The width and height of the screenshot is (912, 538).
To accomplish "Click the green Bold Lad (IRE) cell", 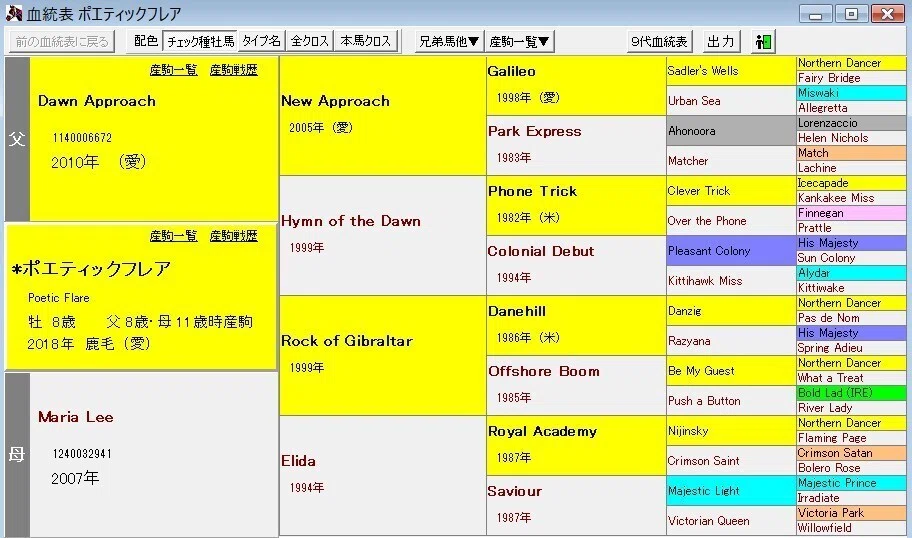I will [851, 393].
